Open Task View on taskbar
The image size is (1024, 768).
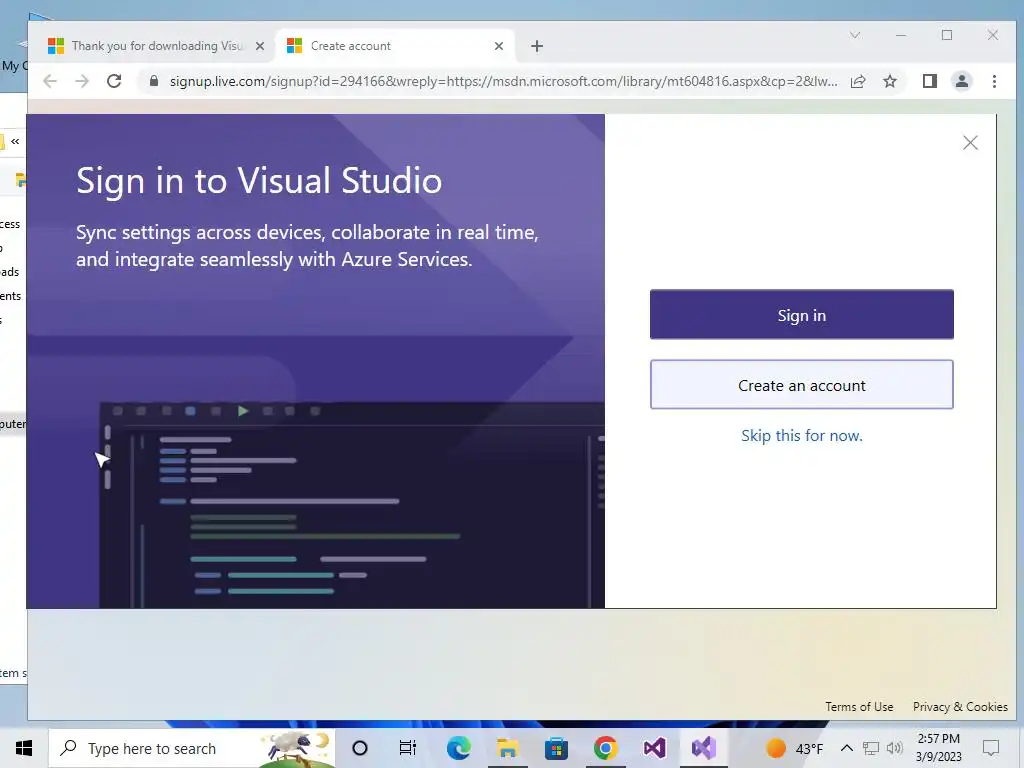[x=408, y=748]
